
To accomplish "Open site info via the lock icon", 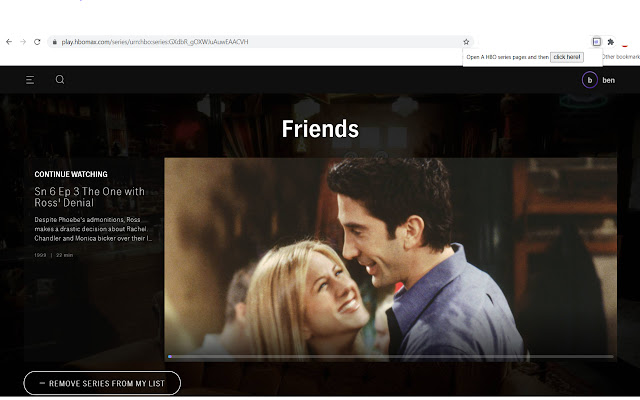I will click(54, 42).
